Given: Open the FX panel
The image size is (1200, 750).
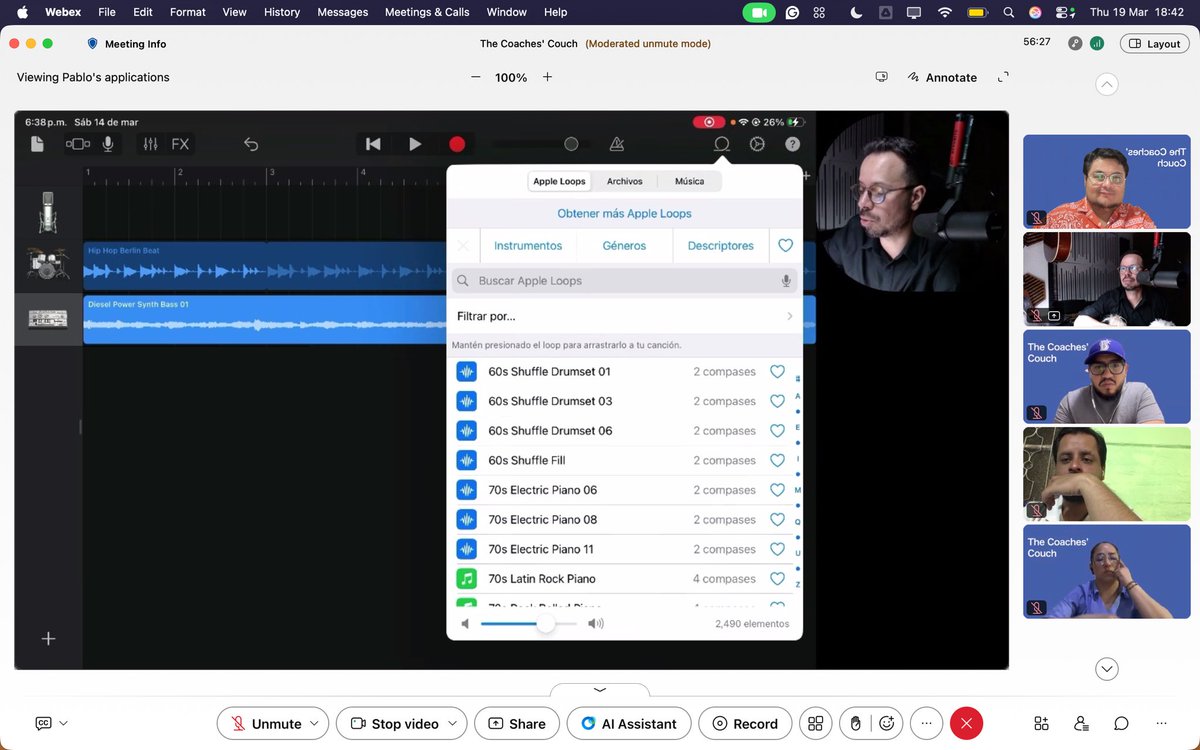Looking at the screenshot, I should [180, 144].
